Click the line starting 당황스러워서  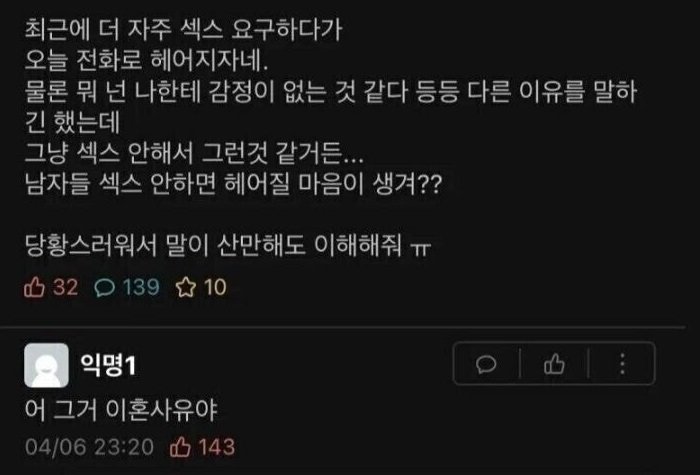[231, 245]
